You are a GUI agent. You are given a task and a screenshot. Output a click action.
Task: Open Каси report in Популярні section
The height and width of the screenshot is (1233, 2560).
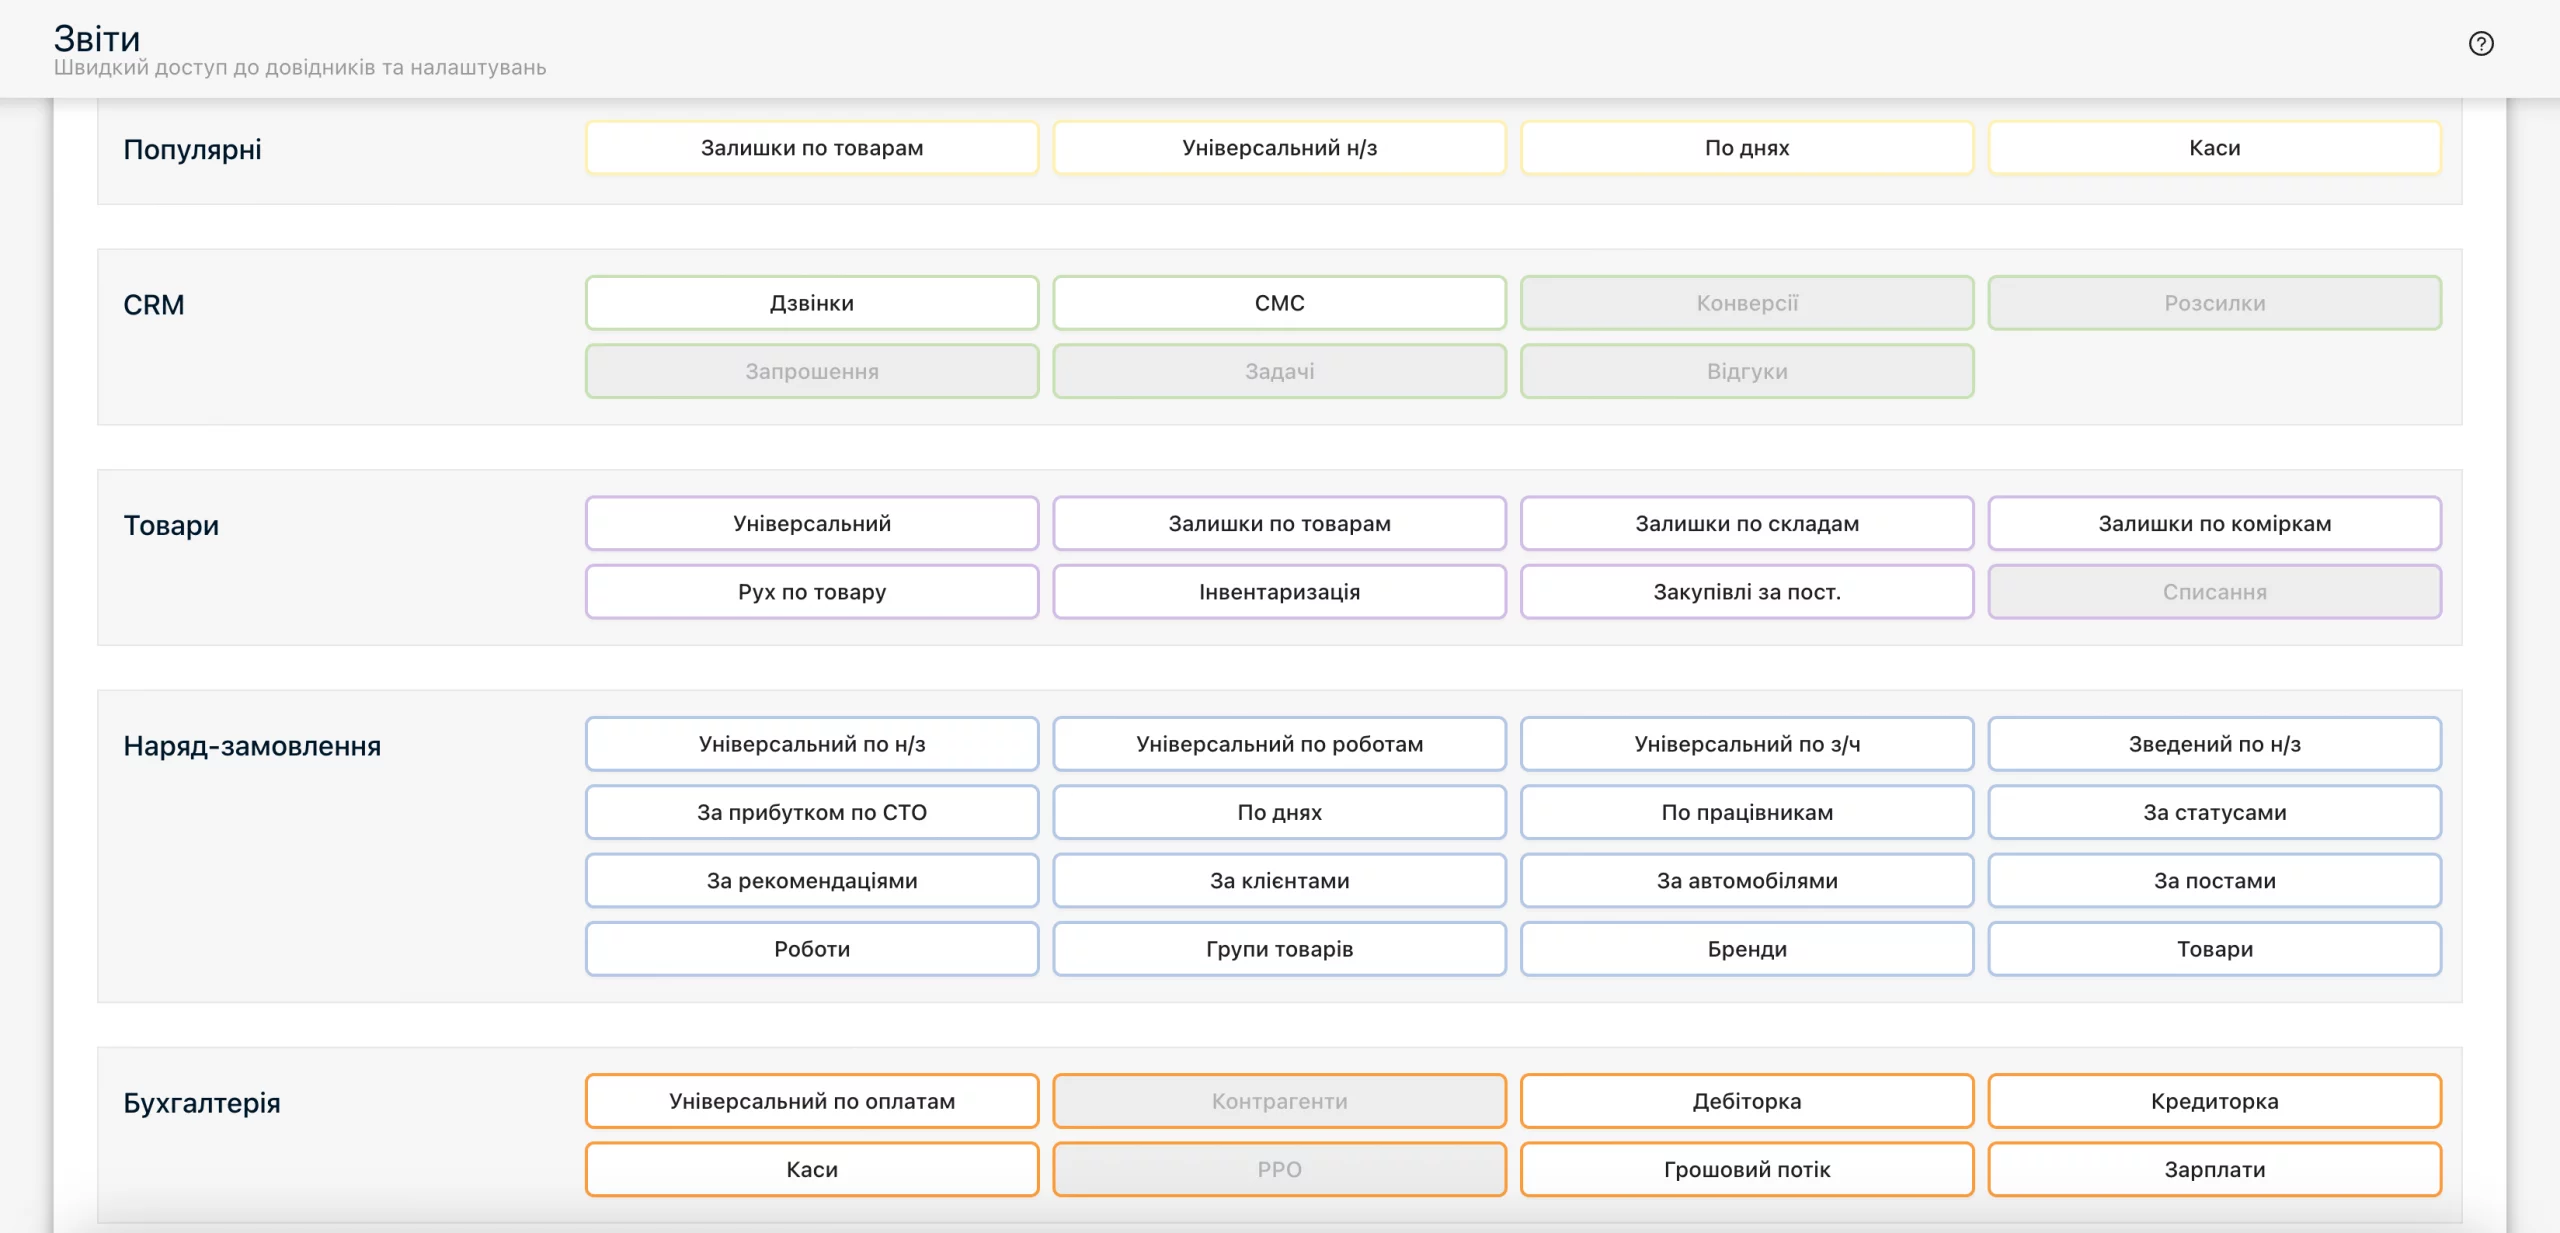point(2215,148)
